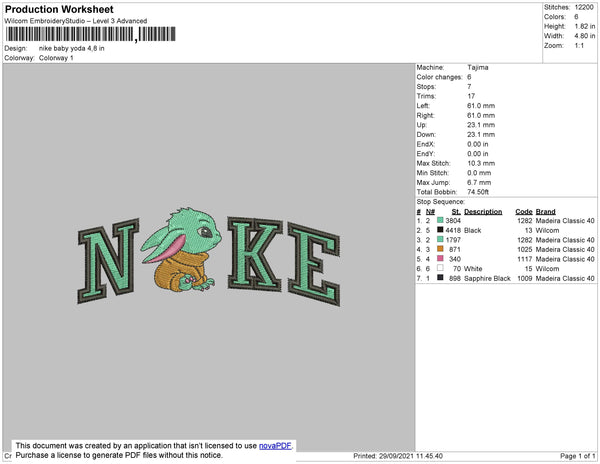This screenshot has height=464, width=600.
Task: Click the embroidered letter K
Action: [255, 254]
